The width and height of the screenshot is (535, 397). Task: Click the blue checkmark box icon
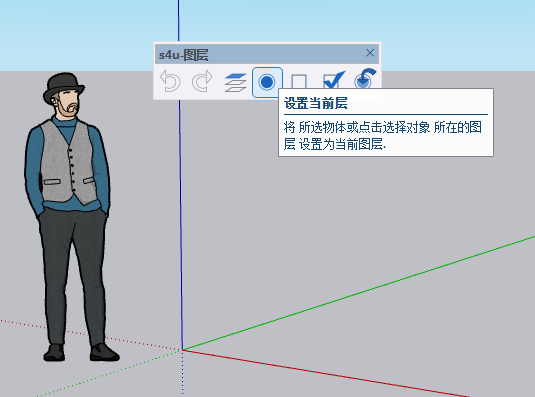(334, 79)
